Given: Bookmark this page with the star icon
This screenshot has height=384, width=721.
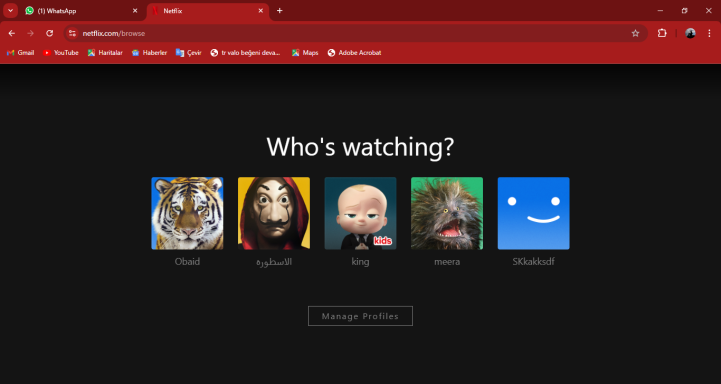Looking at the screenshot, I should [x=635, y=33].
